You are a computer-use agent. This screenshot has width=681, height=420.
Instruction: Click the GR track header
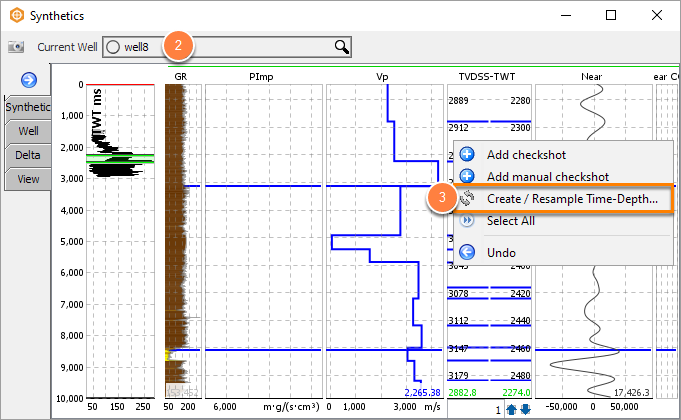[181, 76]
